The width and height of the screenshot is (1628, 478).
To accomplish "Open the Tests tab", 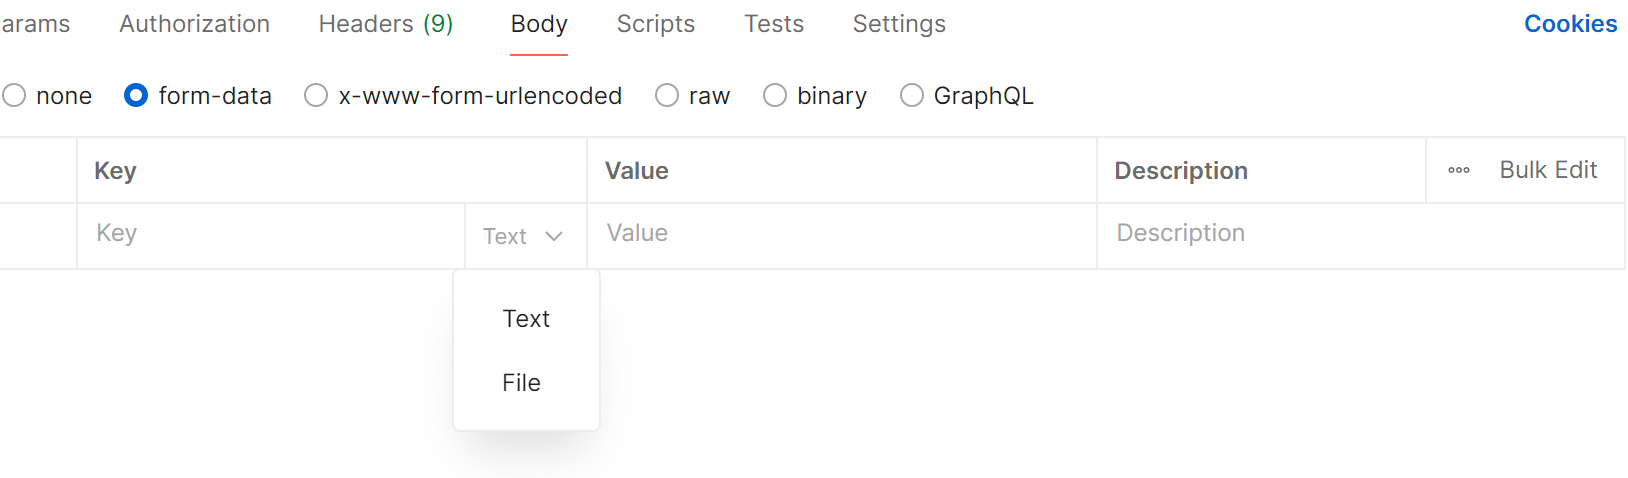I will point(774,24).
